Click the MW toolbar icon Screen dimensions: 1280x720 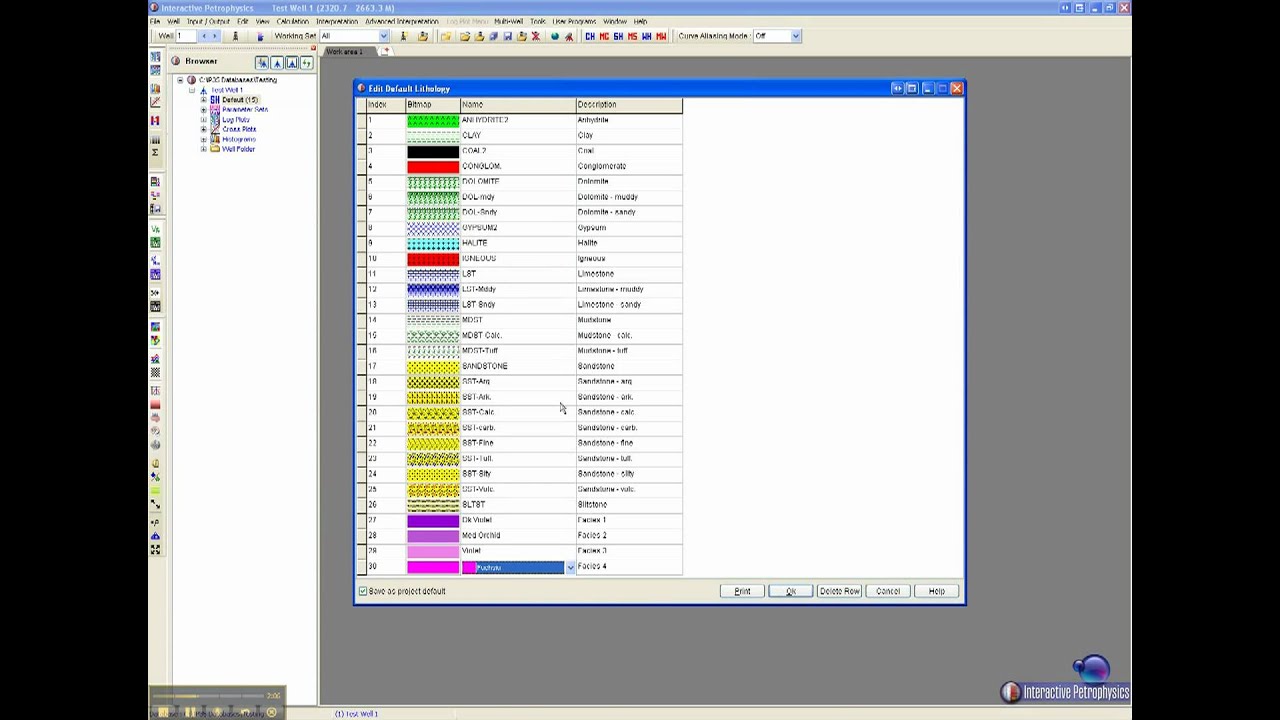[x=660, y=36]
